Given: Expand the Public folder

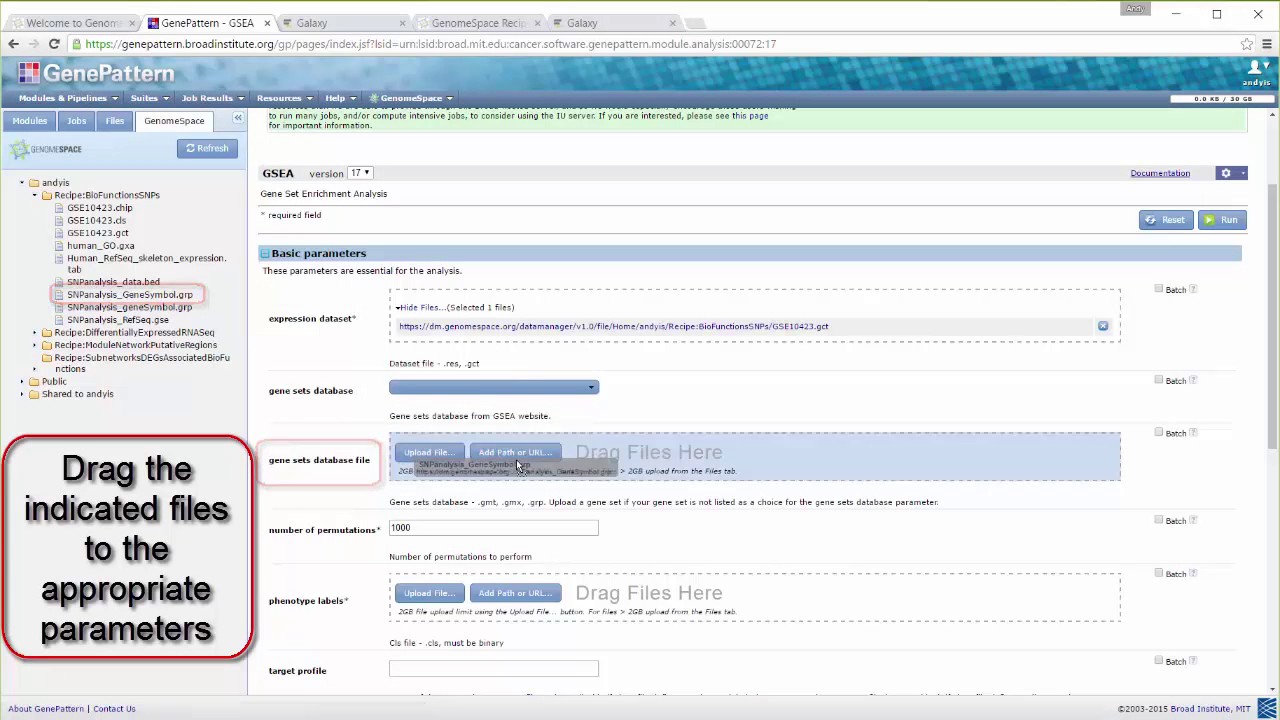Looking at the screenshot, I should coord(21,381).
